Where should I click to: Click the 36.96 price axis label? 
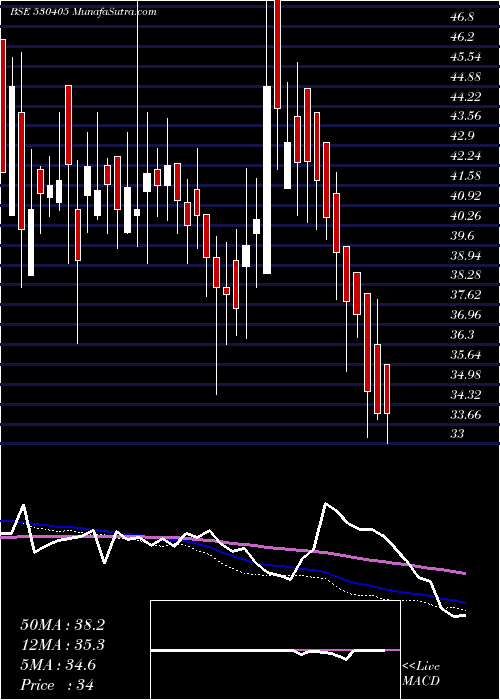(x=466, y=315)
